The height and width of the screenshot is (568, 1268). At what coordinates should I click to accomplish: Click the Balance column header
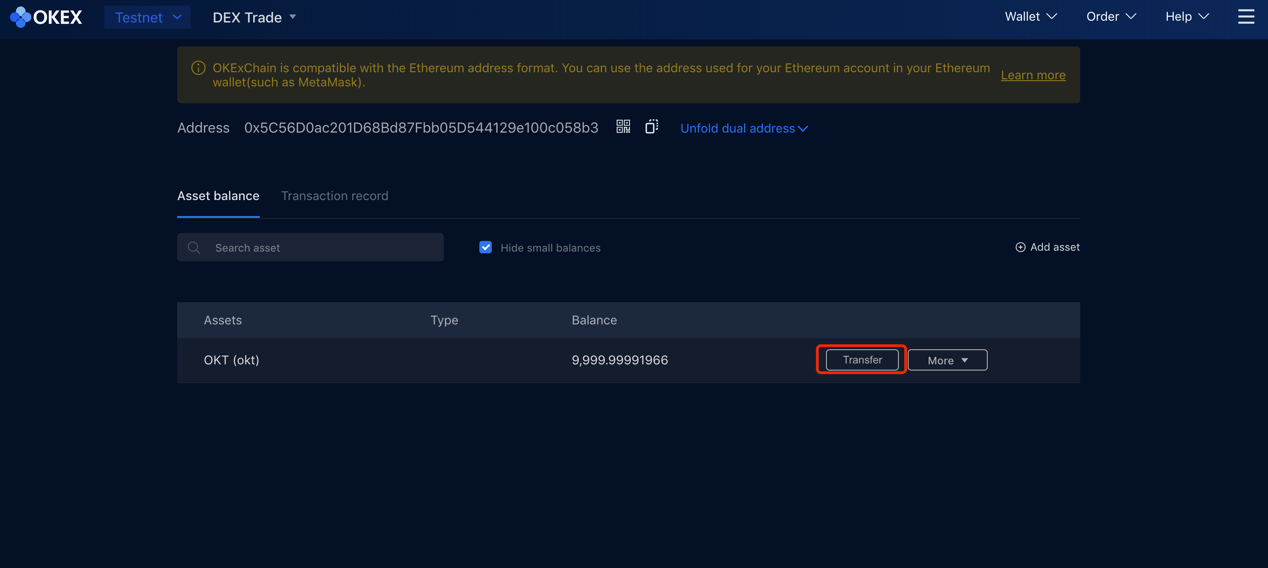[594, 320]
